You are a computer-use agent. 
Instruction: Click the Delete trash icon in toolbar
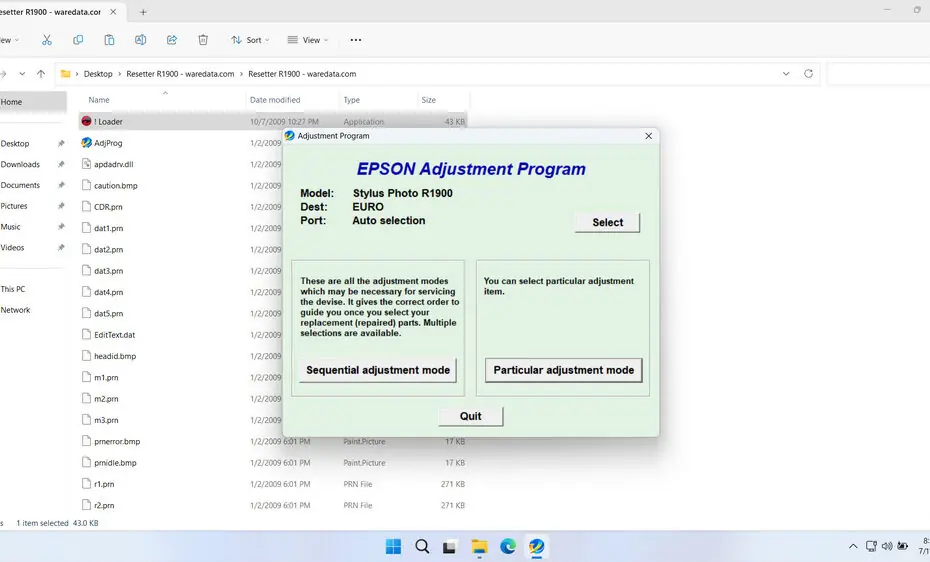203,40
